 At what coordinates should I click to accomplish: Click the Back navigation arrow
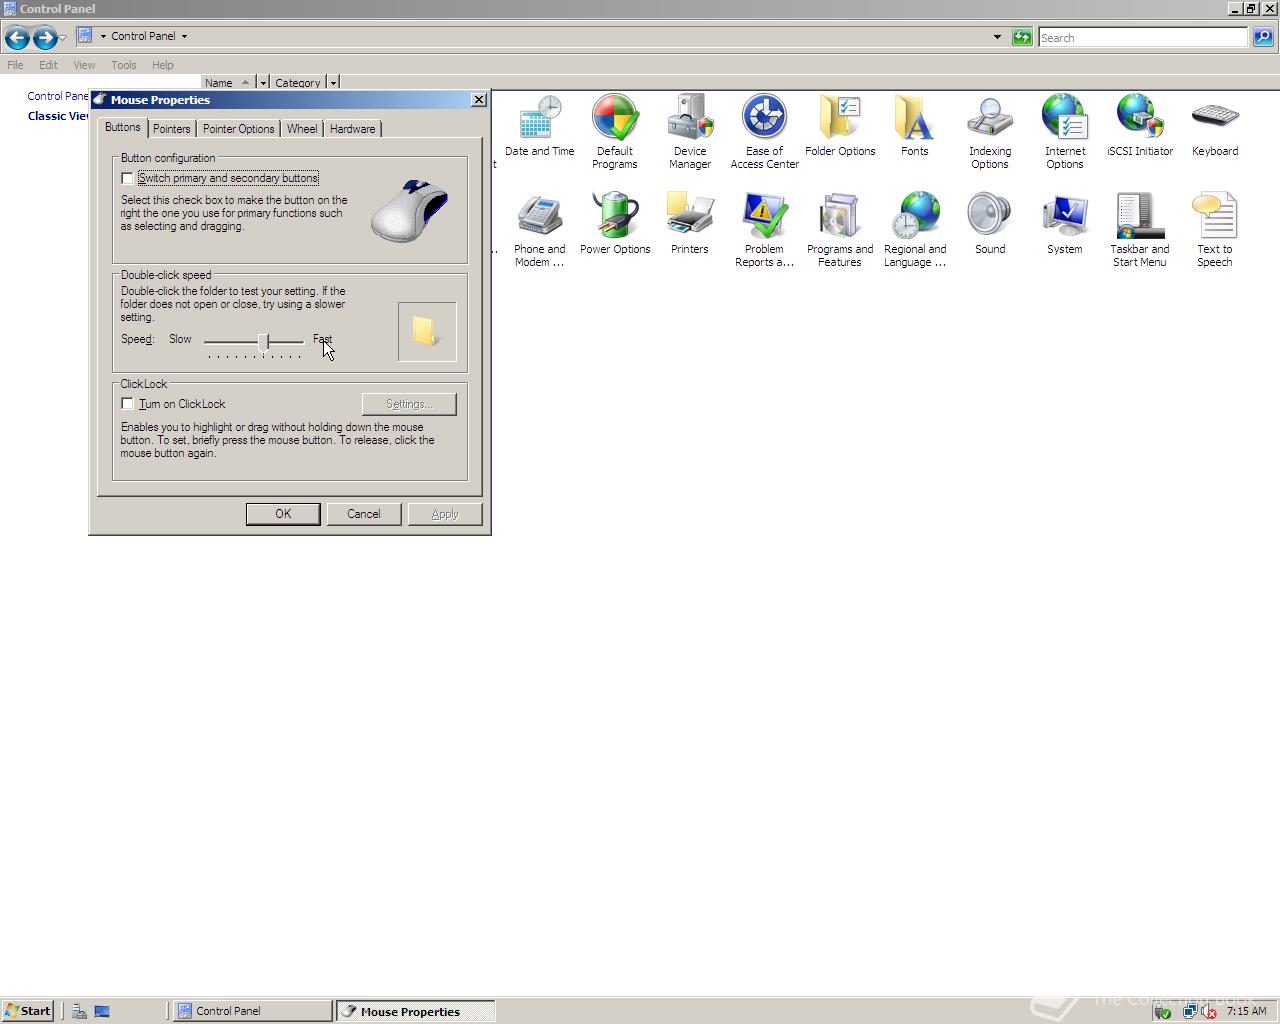coord(17,38)
